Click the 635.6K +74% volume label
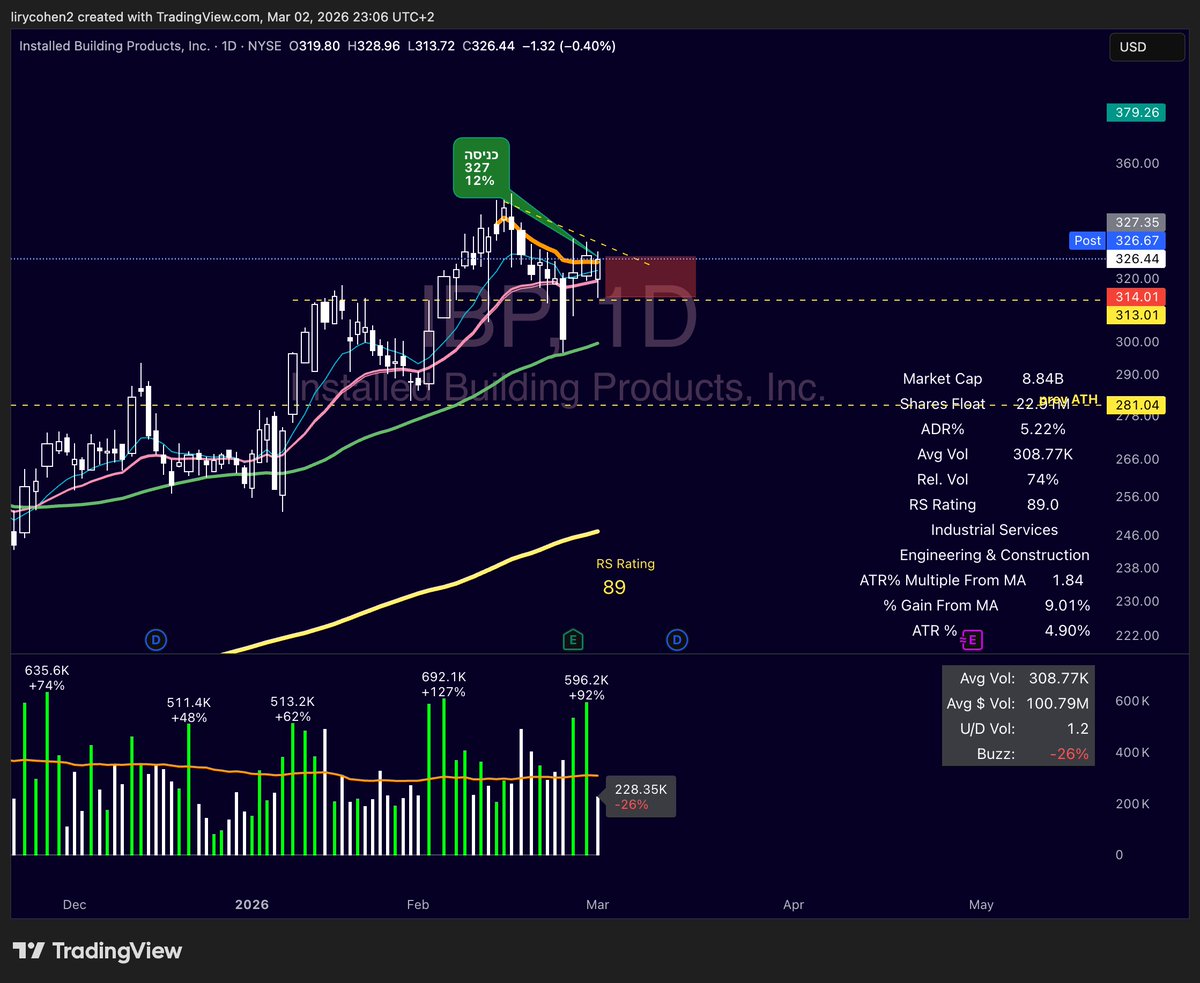 coord(48,678)
